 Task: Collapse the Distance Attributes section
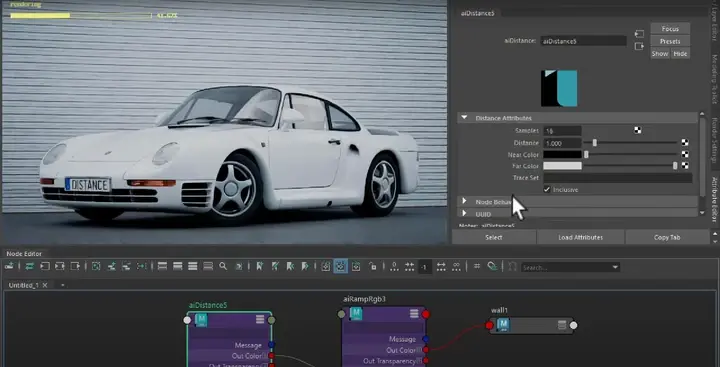pyautogui.click(x=464, y=118)
